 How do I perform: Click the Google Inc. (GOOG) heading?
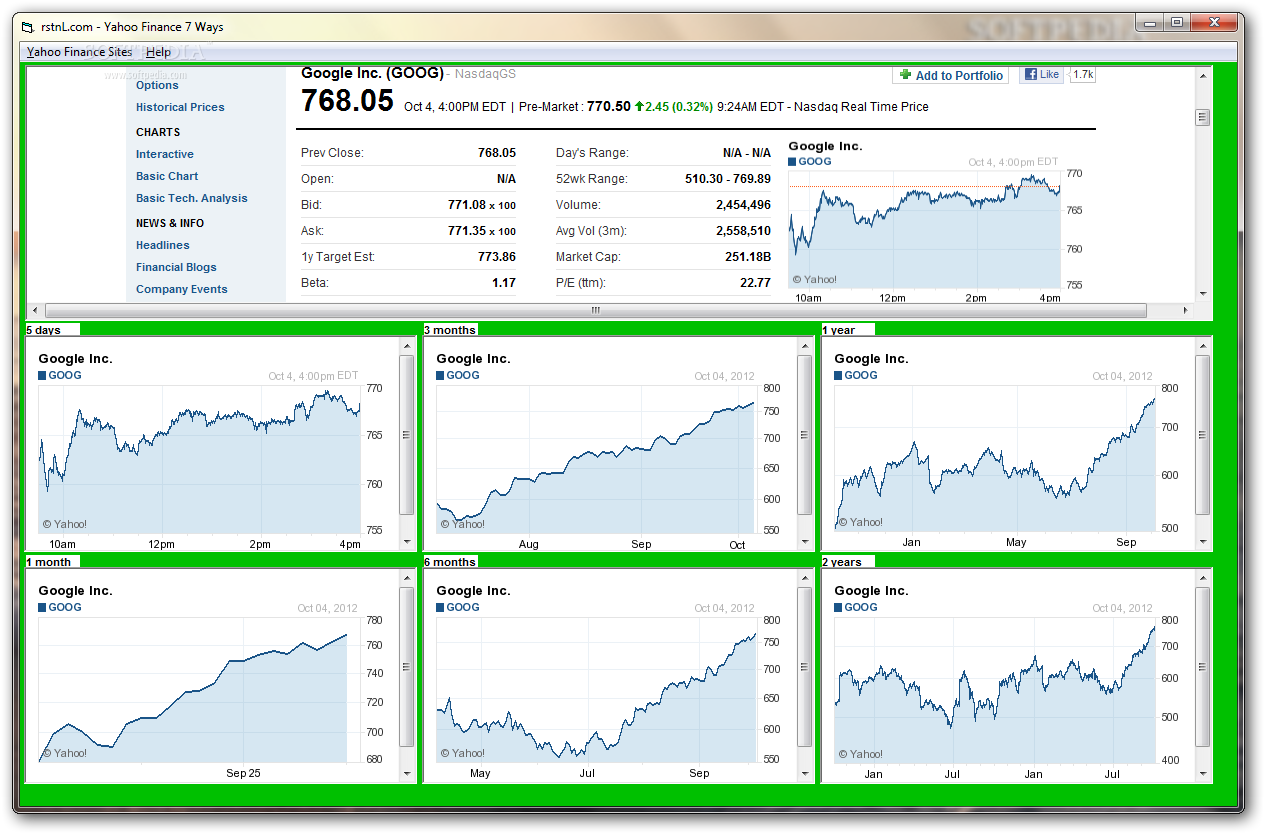tap(372, 73)
